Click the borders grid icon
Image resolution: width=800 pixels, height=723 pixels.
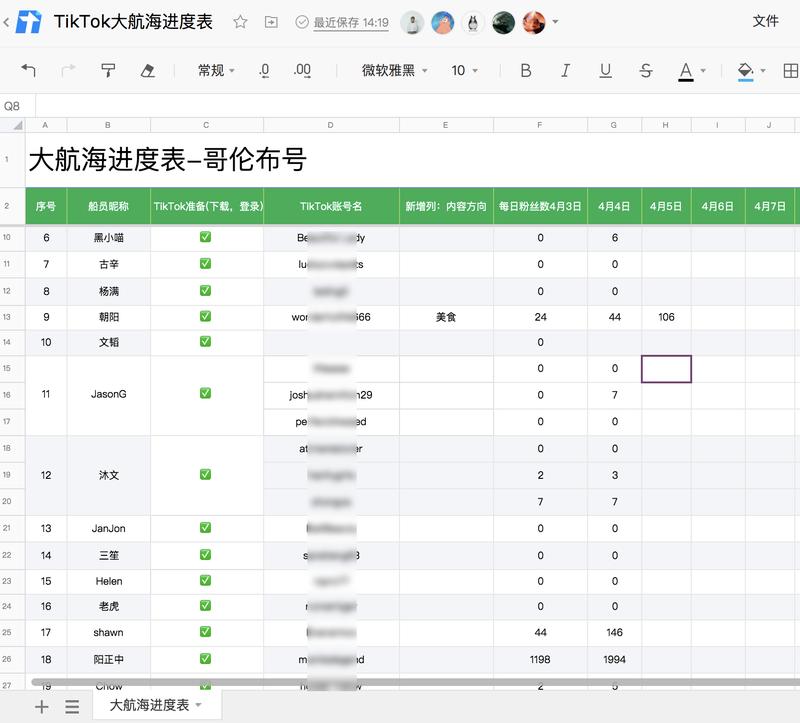click(x=790, y=70)
